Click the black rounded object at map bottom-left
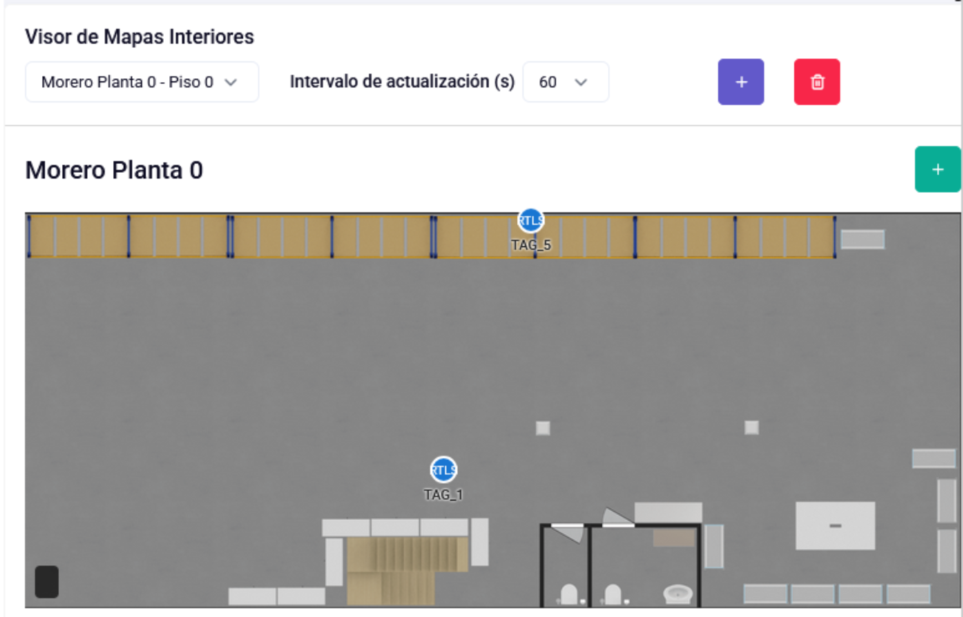This screenshot has height=617, width=963. point(47,581)
